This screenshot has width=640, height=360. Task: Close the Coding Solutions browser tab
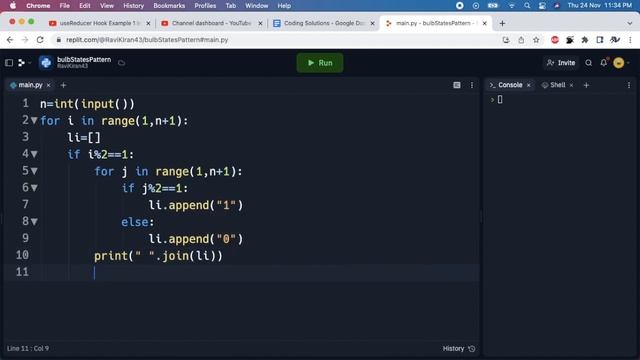coord(372,23)
